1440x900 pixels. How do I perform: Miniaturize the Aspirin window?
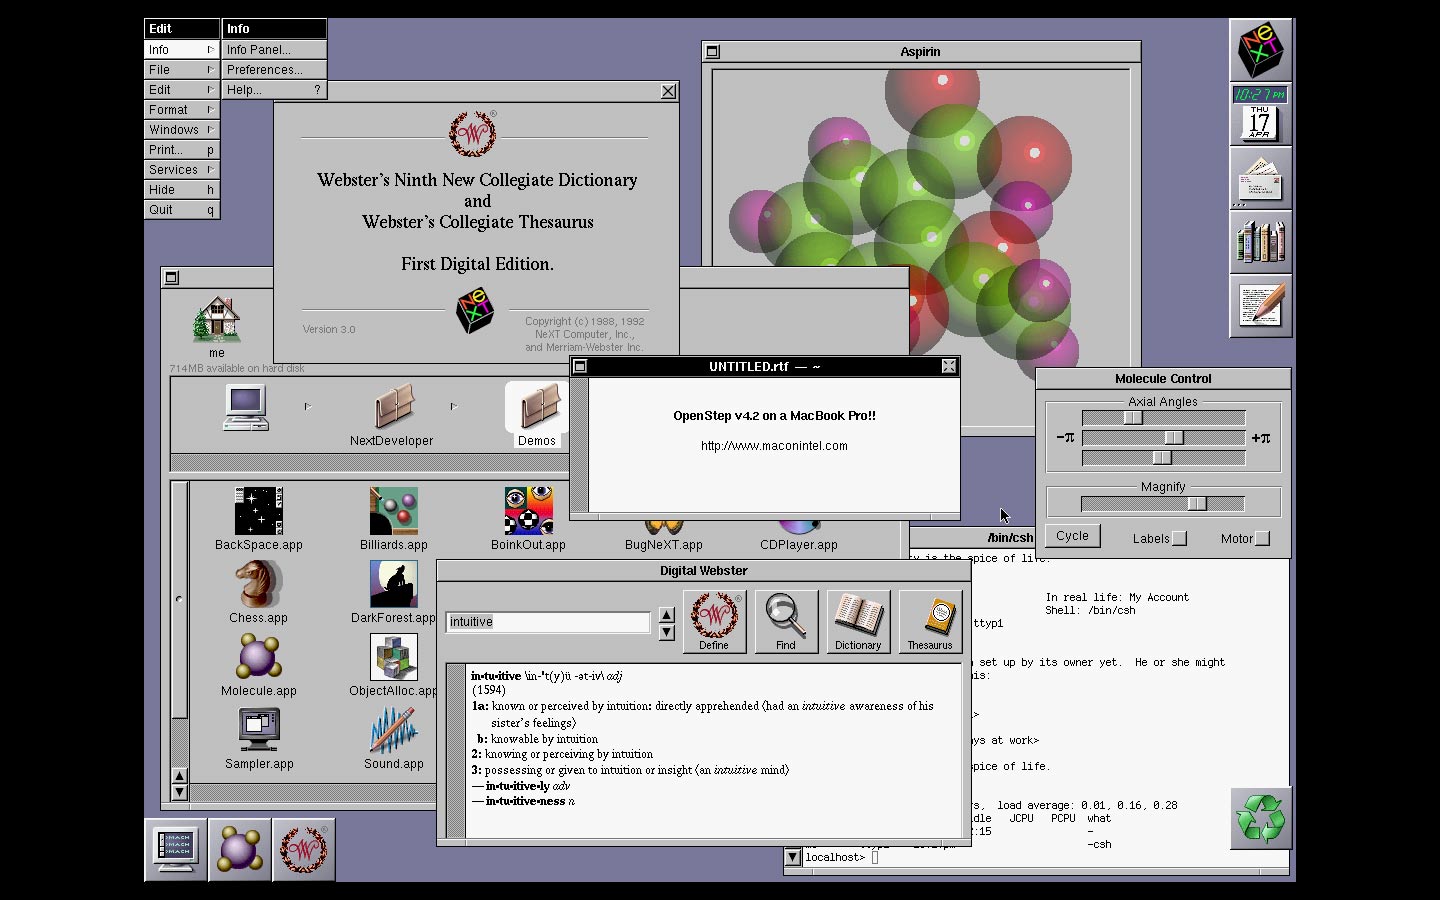point(712,52)
